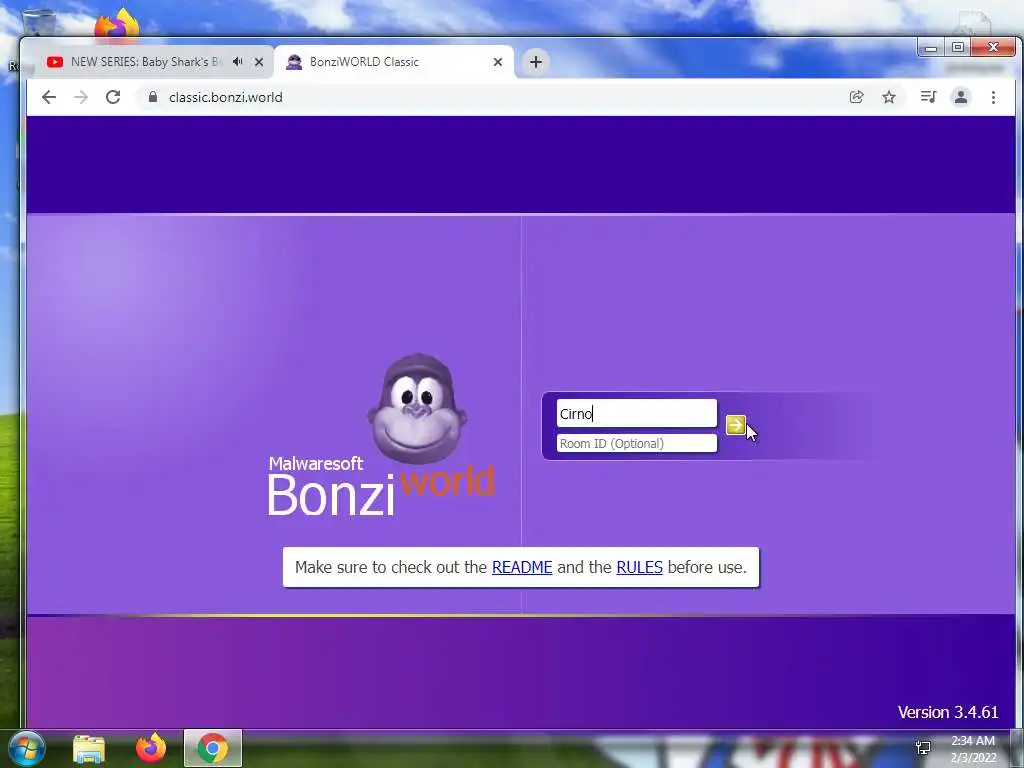This screenshot has height=768, width=1024.
Task: Click the Bonzi gorilla logo image
Action: (417, 409)
